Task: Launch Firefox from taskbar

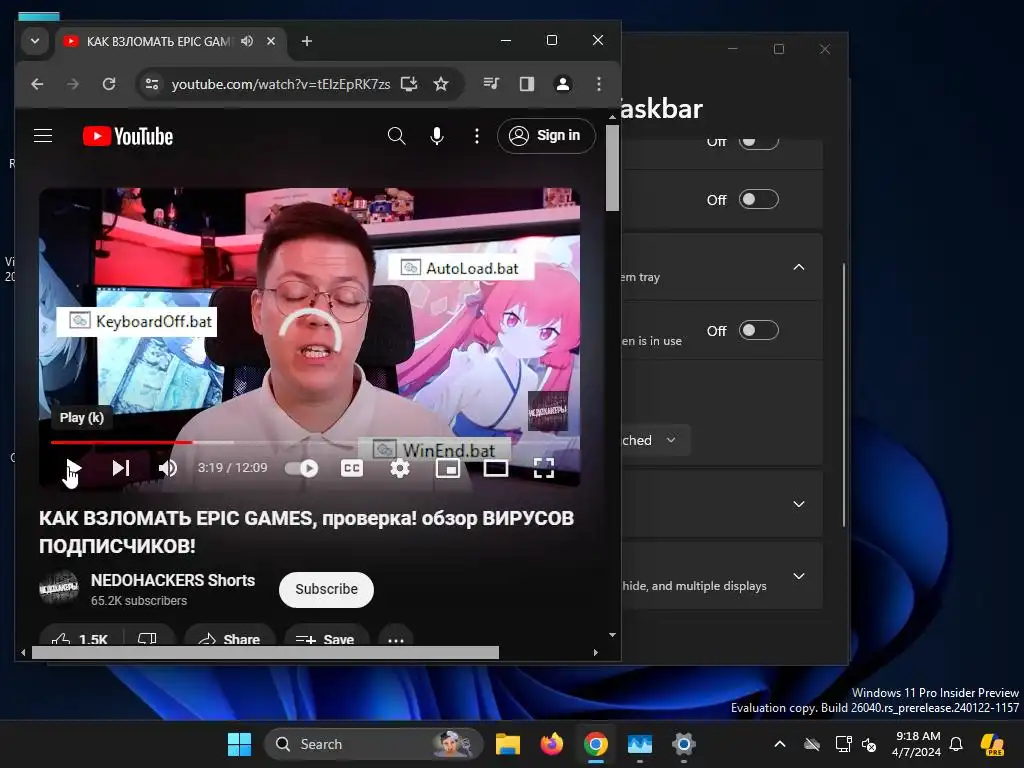Action: (552, 744)
